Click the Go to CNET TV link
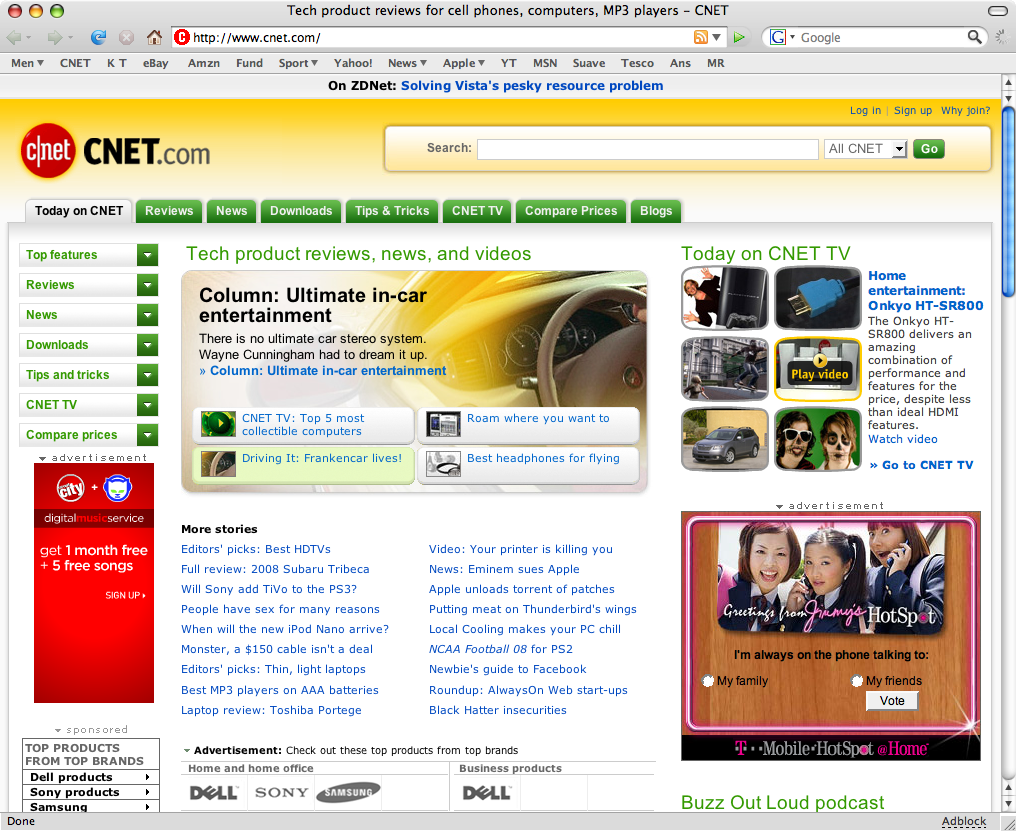 (x=921, y=465)
